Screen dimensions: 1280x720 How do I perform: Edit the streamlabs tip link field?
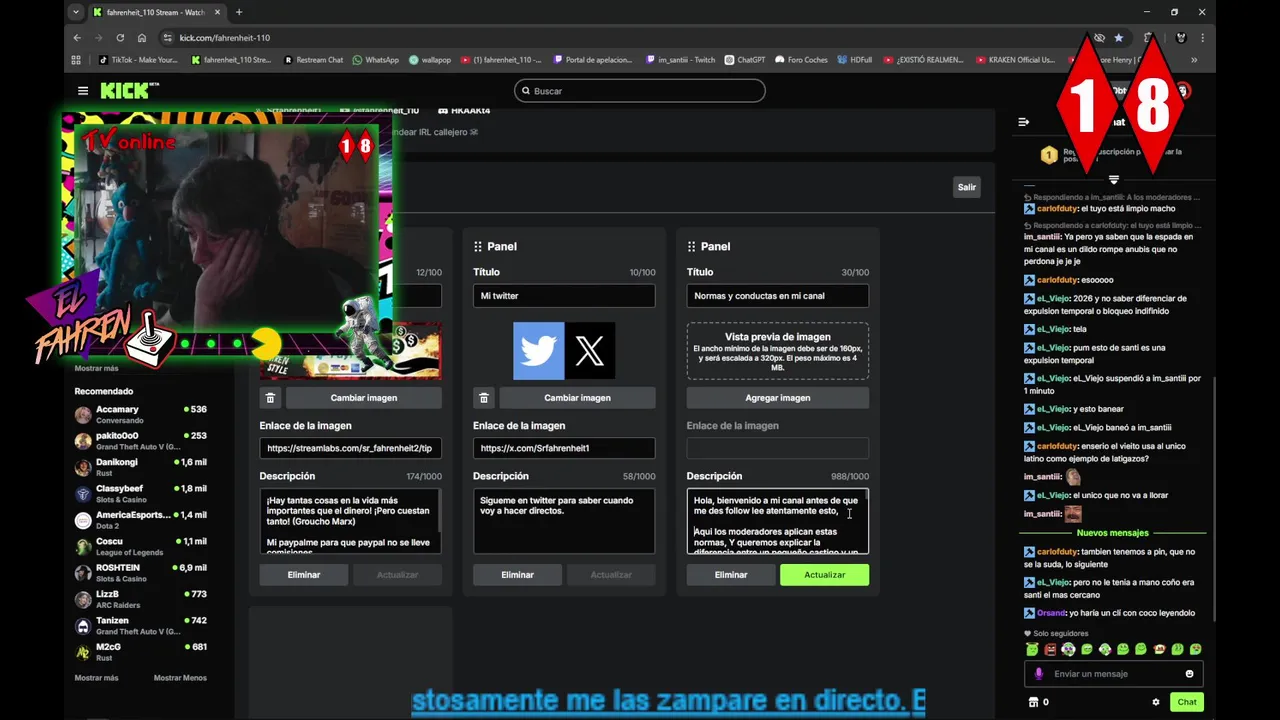350,448
